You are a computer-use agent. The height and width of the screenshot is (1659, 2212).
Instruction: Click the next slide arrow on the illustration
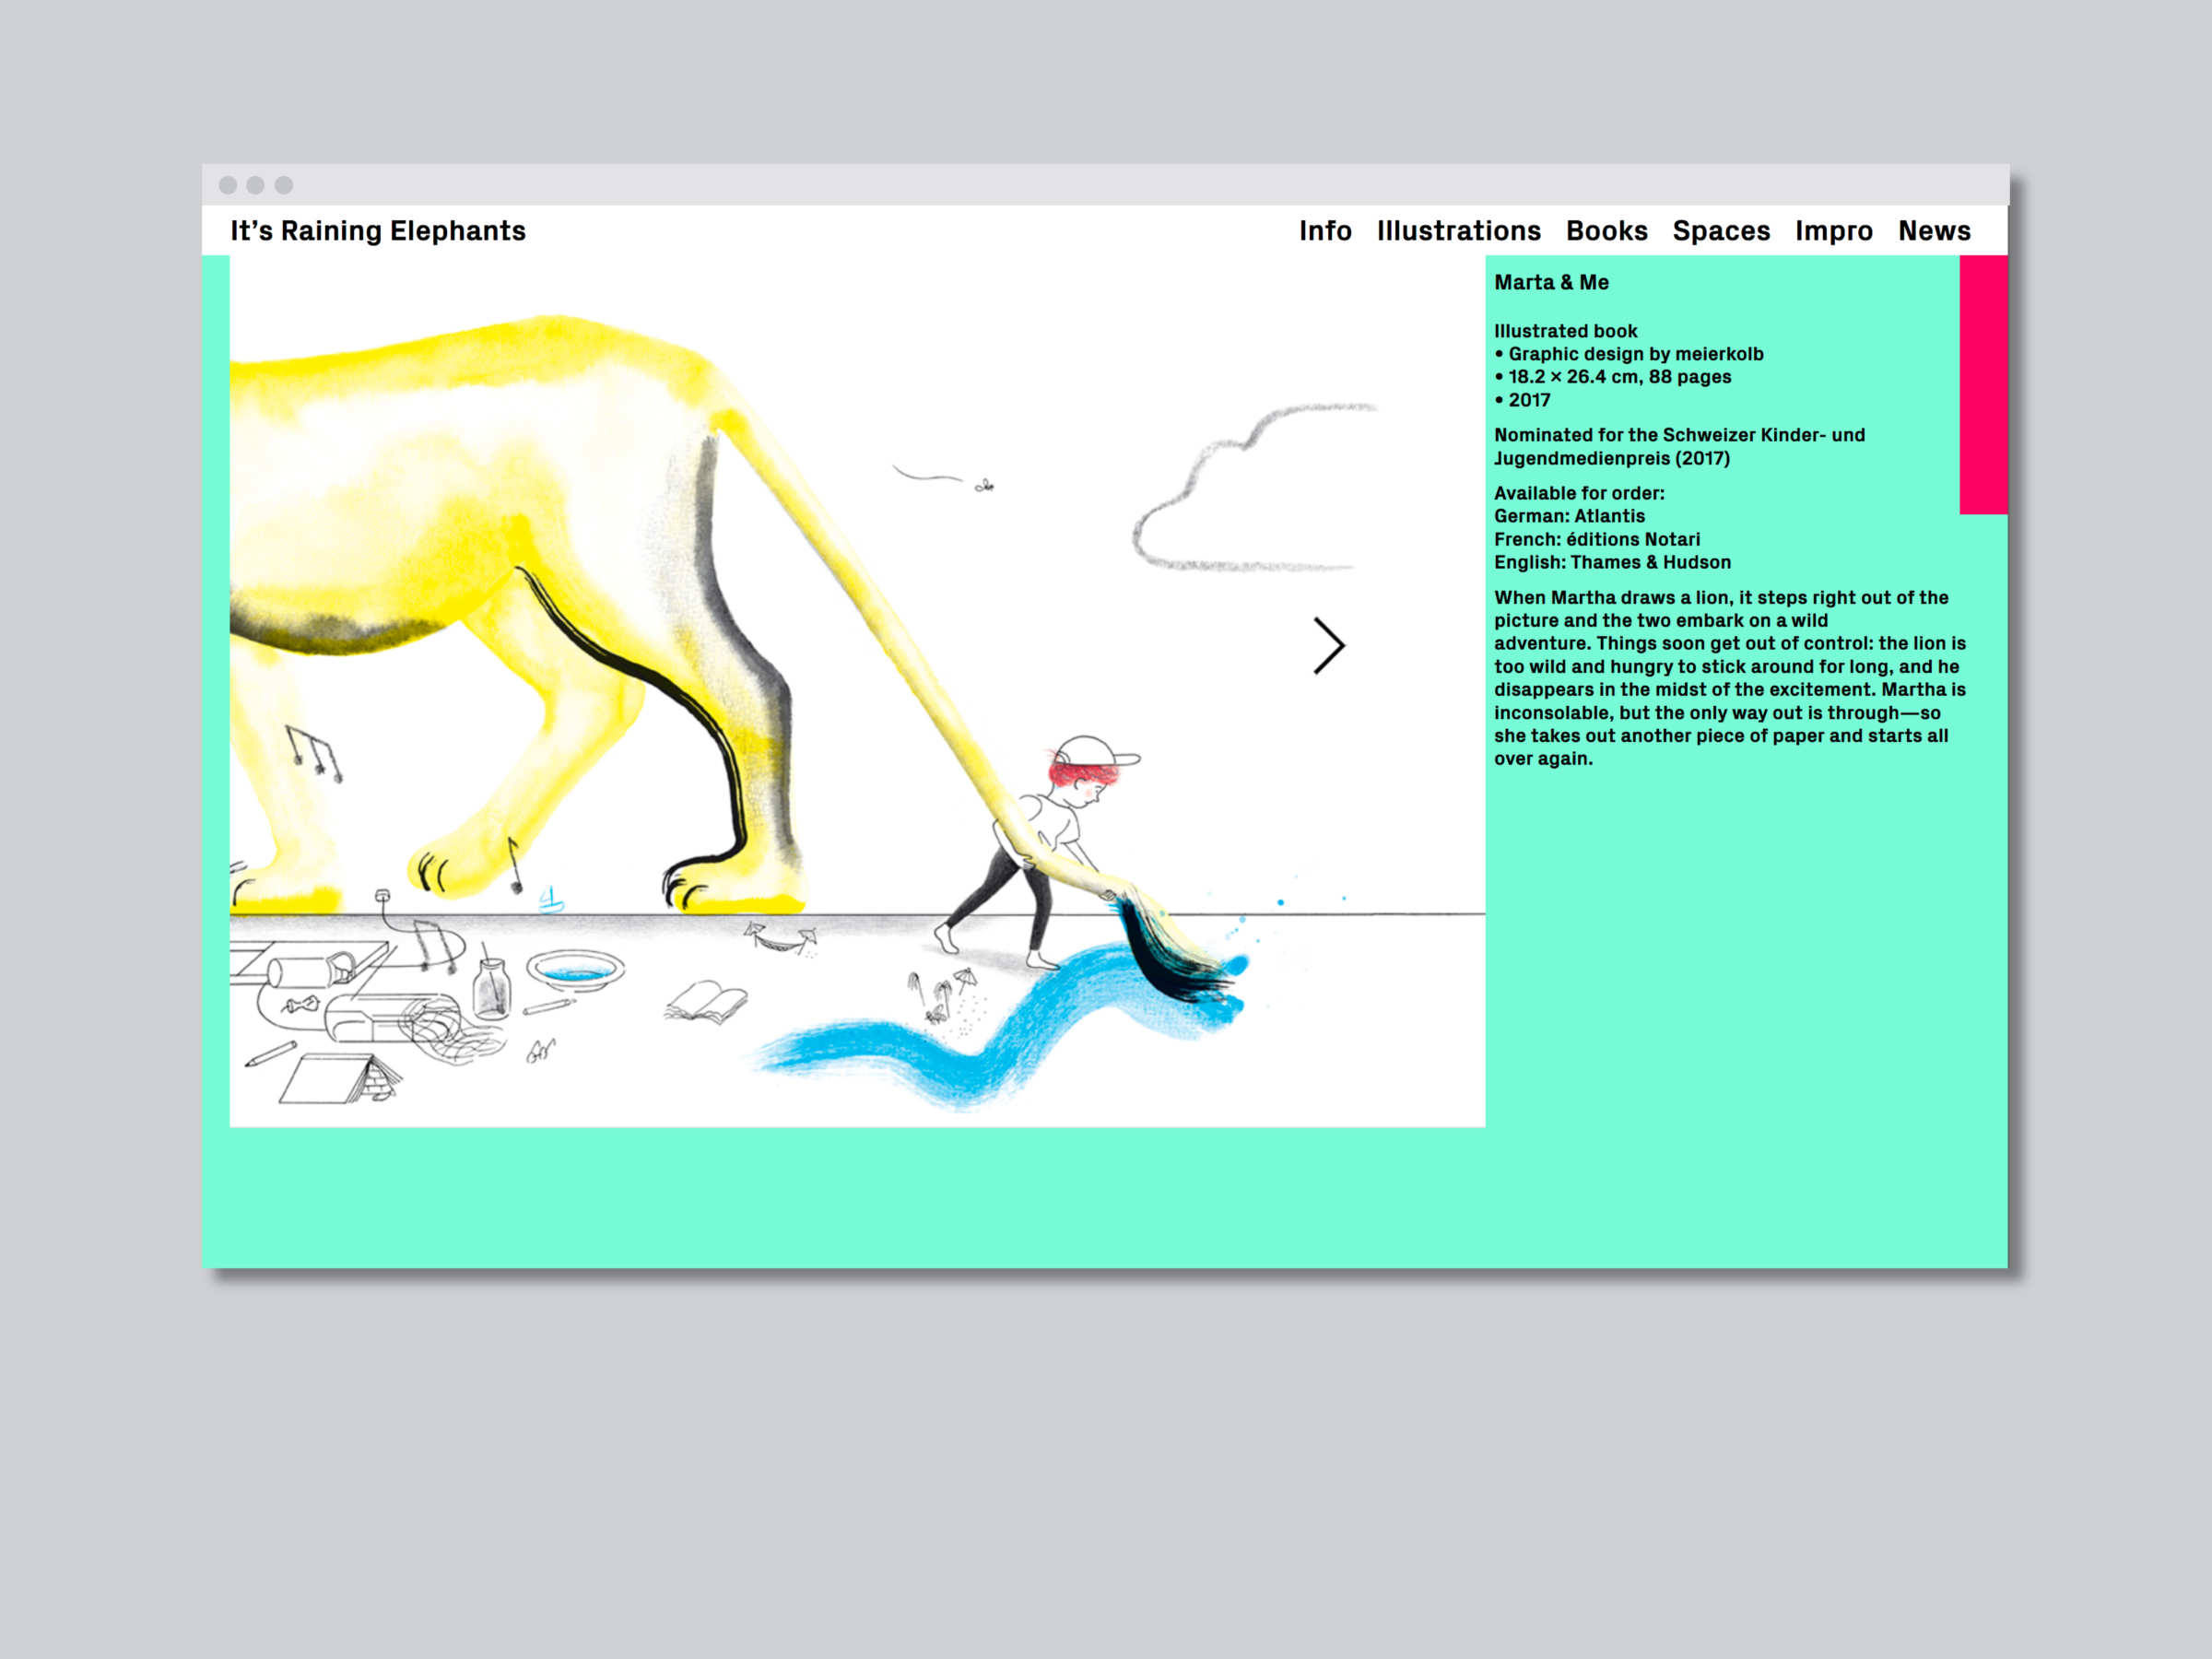1328,646
